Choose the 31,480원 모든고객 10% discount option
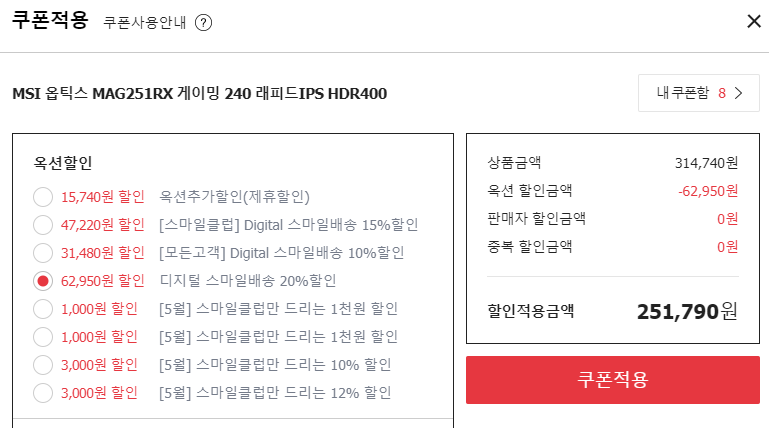Screen dimensions: 769x428 [43, 253]
